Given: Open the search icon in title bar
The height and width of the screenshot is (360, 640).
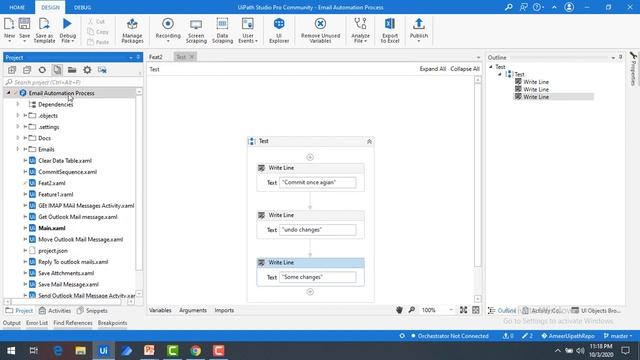Looking at the screenshot, I should click(x=509, y=7).
